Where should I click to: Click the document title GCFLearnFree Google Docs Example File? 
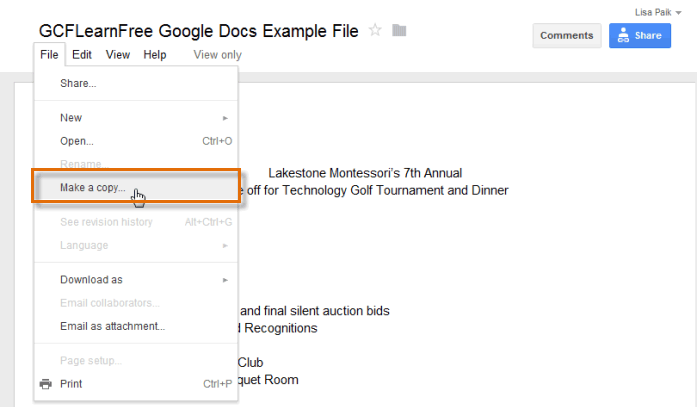198,31
